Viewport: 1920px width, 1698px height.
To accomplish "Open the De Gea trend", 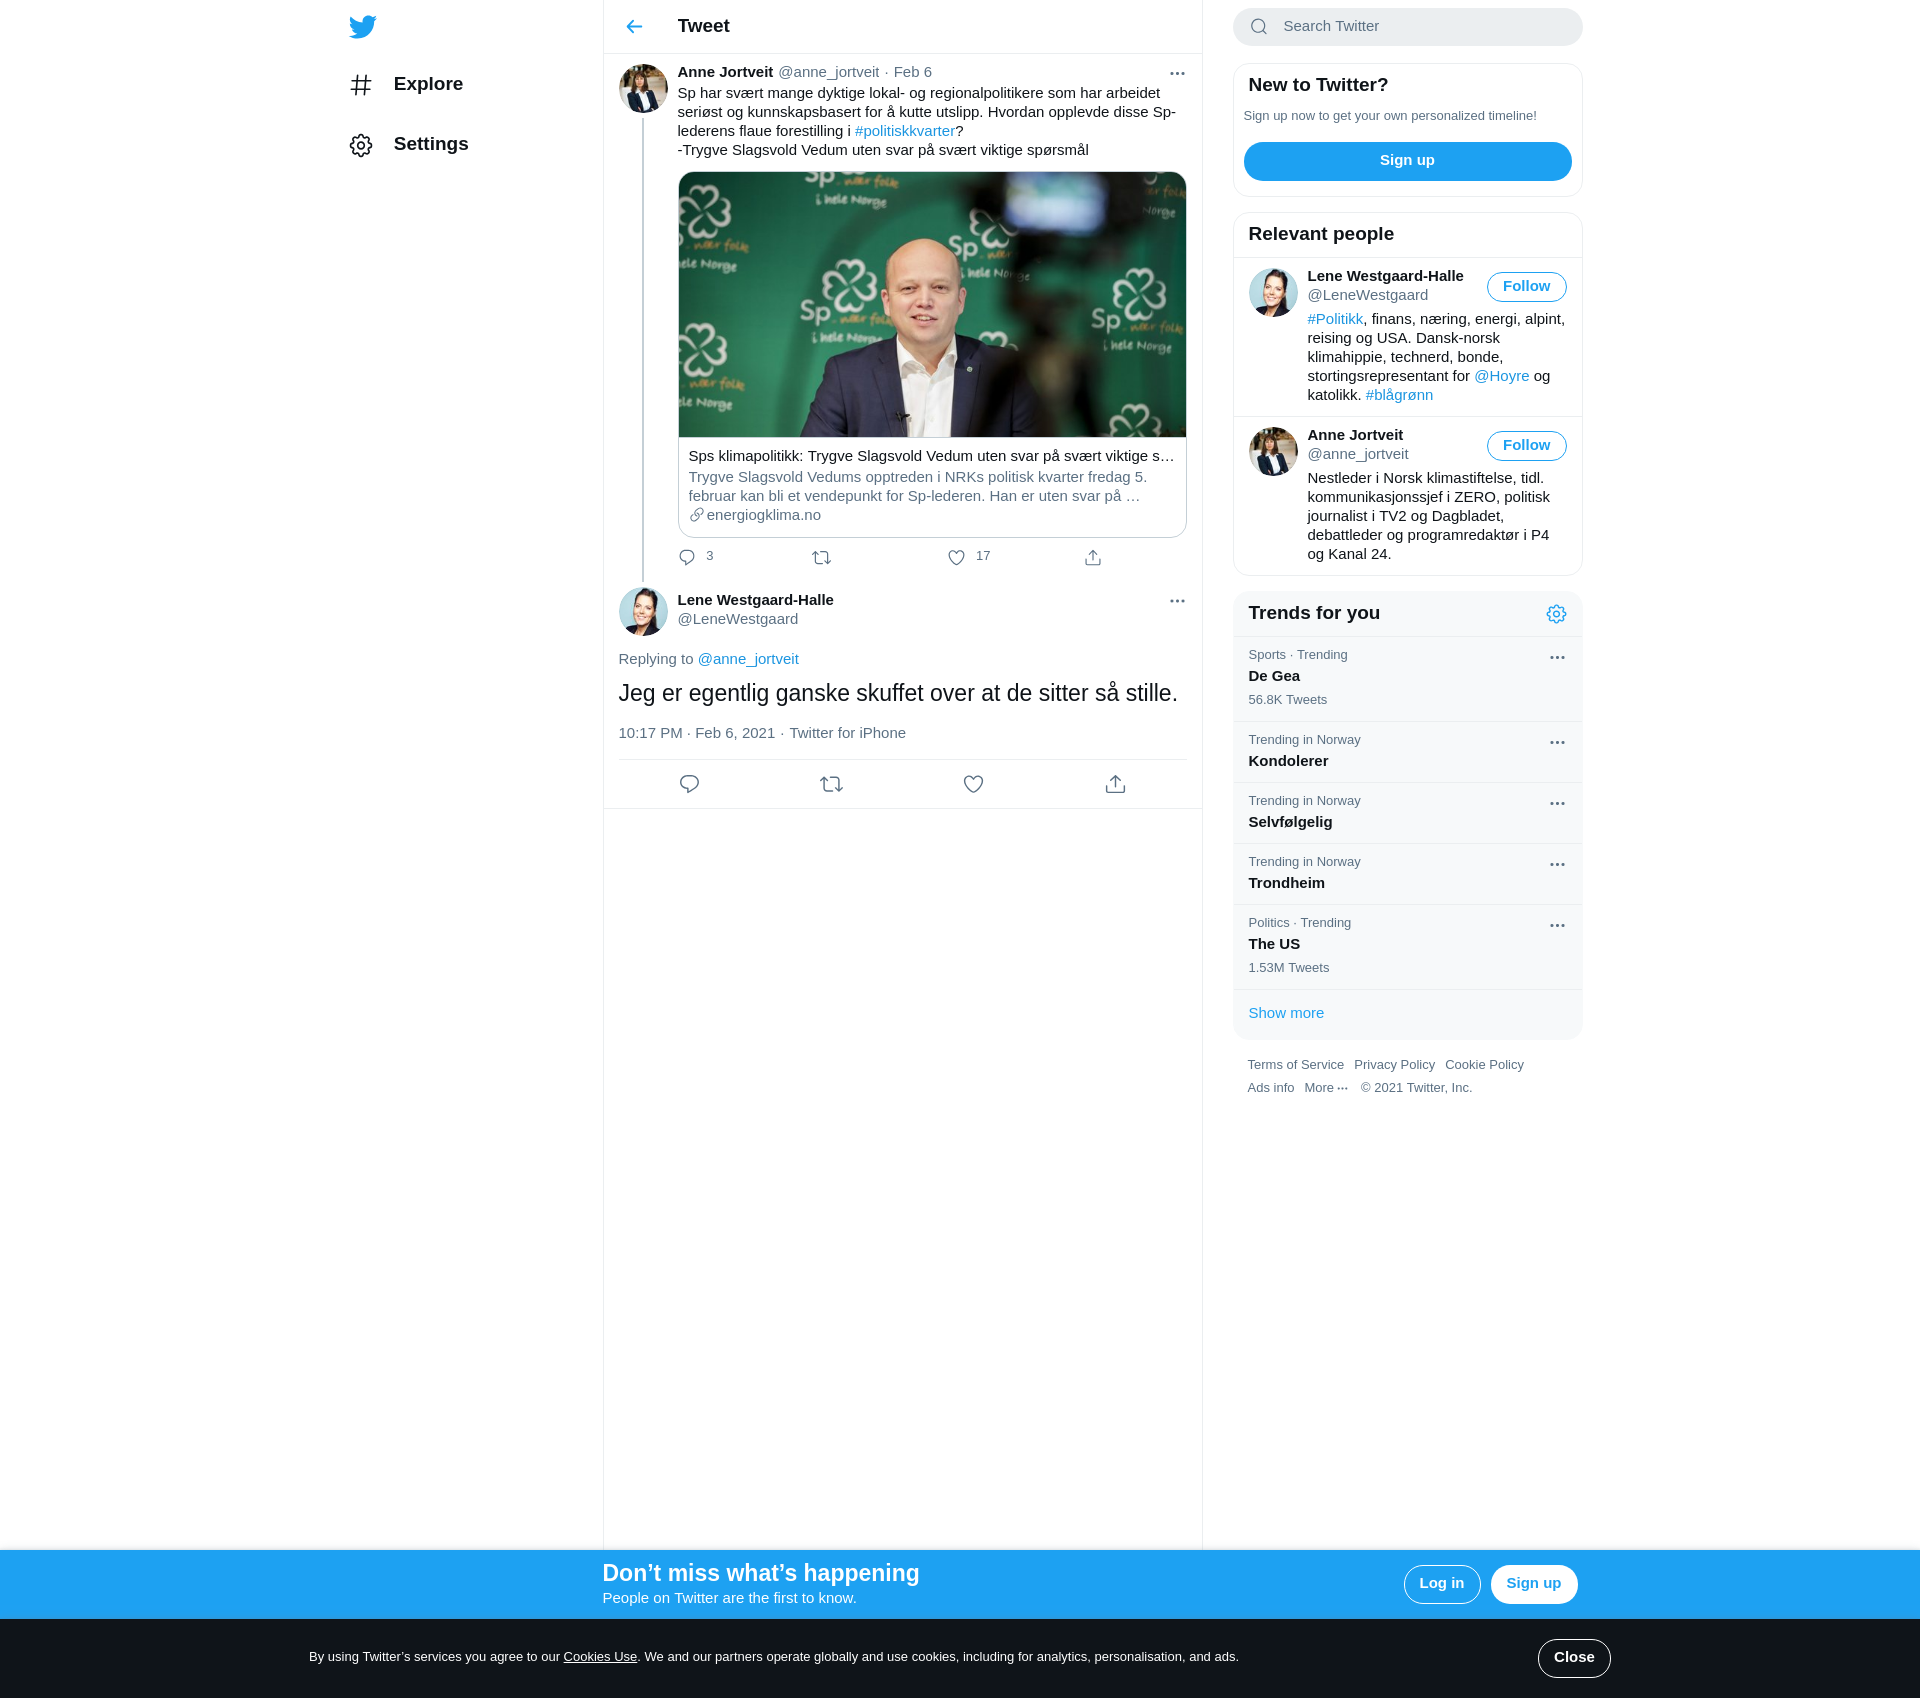I will [x=1407, y=679].
